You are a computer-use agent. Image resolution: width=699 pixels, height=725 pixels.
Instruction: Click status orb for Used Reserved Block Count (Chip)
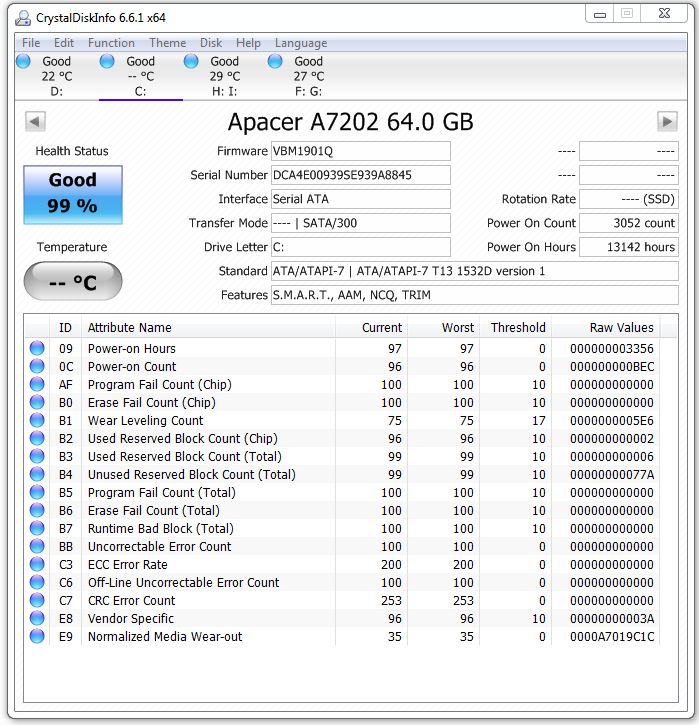coord(37,438)
